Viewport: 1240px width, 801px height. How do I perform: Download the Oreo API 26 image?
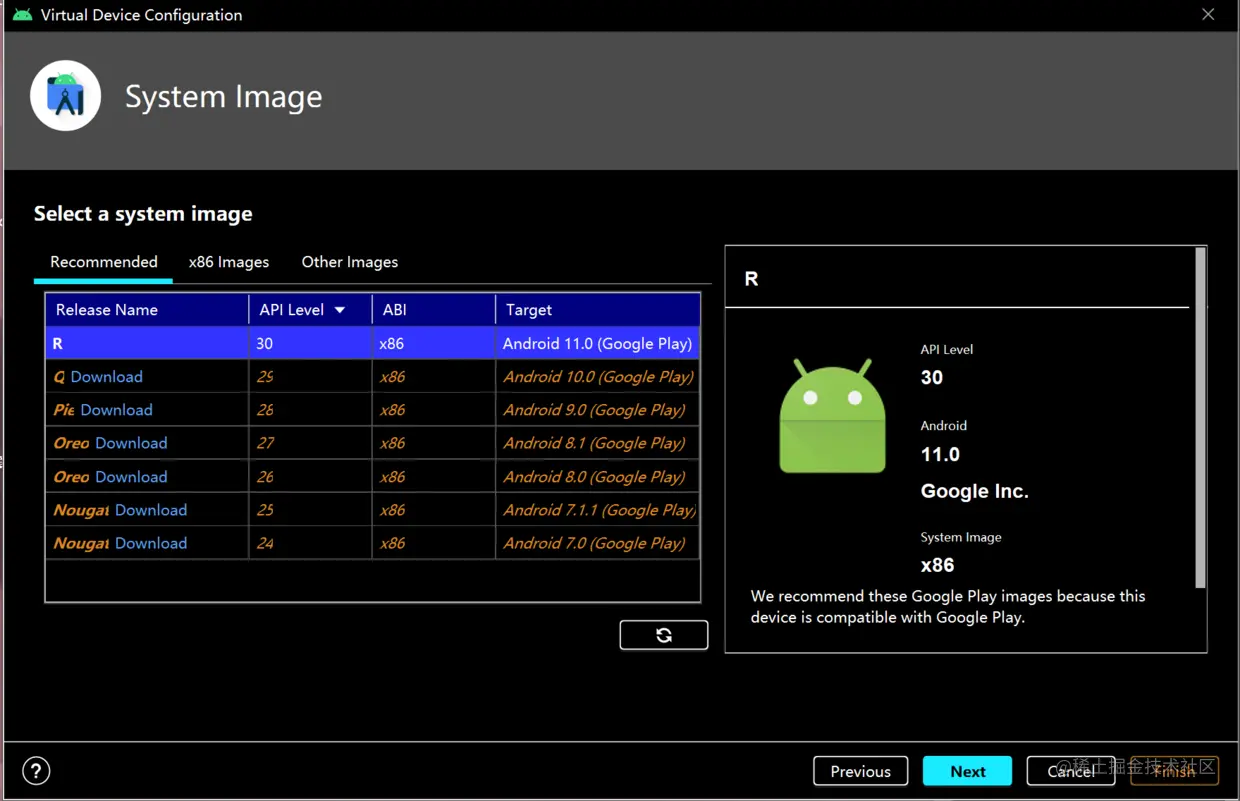pos(131,477)
